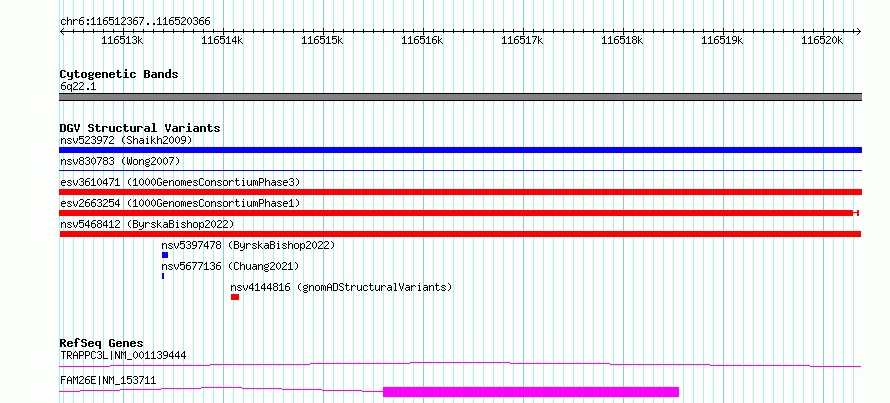Open the FAM26E|NM_153711 gene label
Screen dimensions: 890x403
click(108, 380)
